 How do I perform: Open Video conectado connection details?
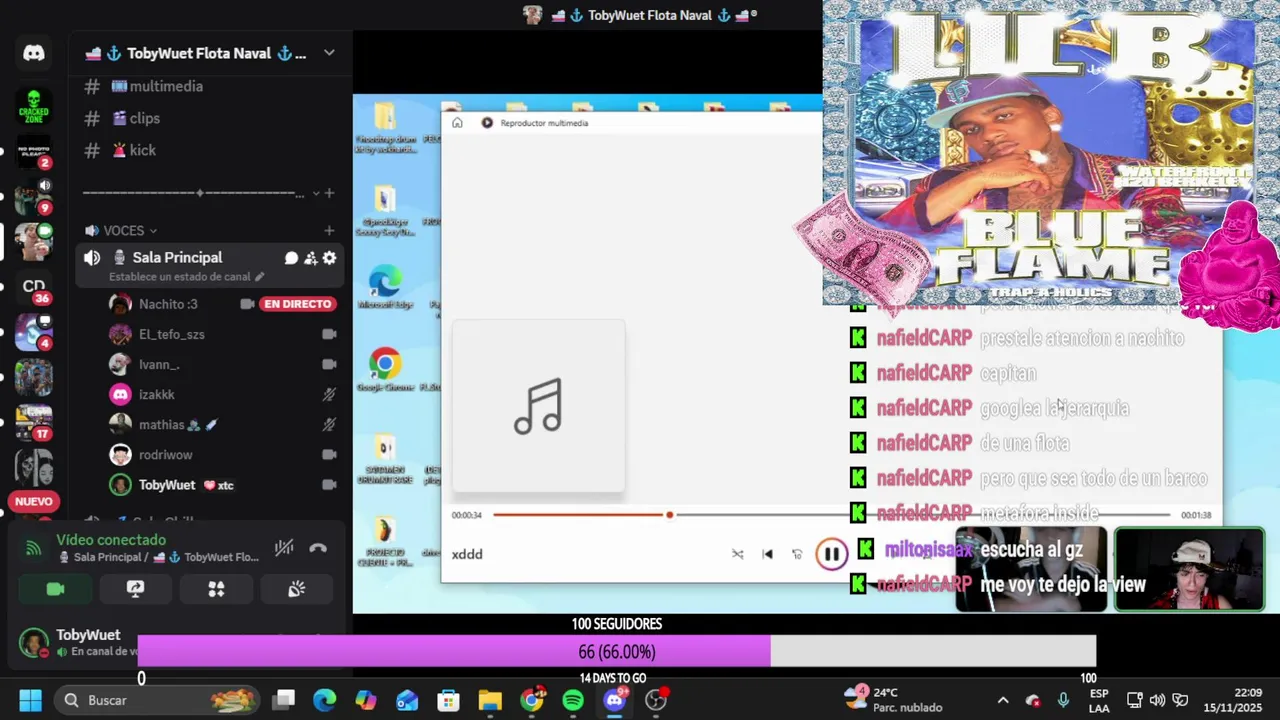coord(110,540)
